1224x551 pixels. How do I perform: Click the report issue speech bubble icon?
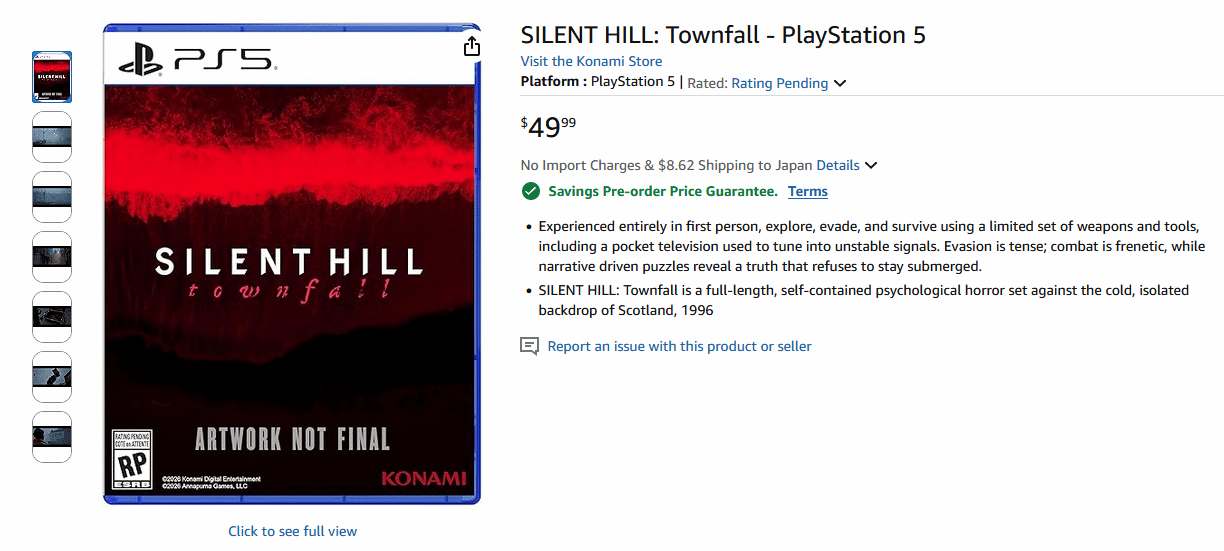pos(529,346)
